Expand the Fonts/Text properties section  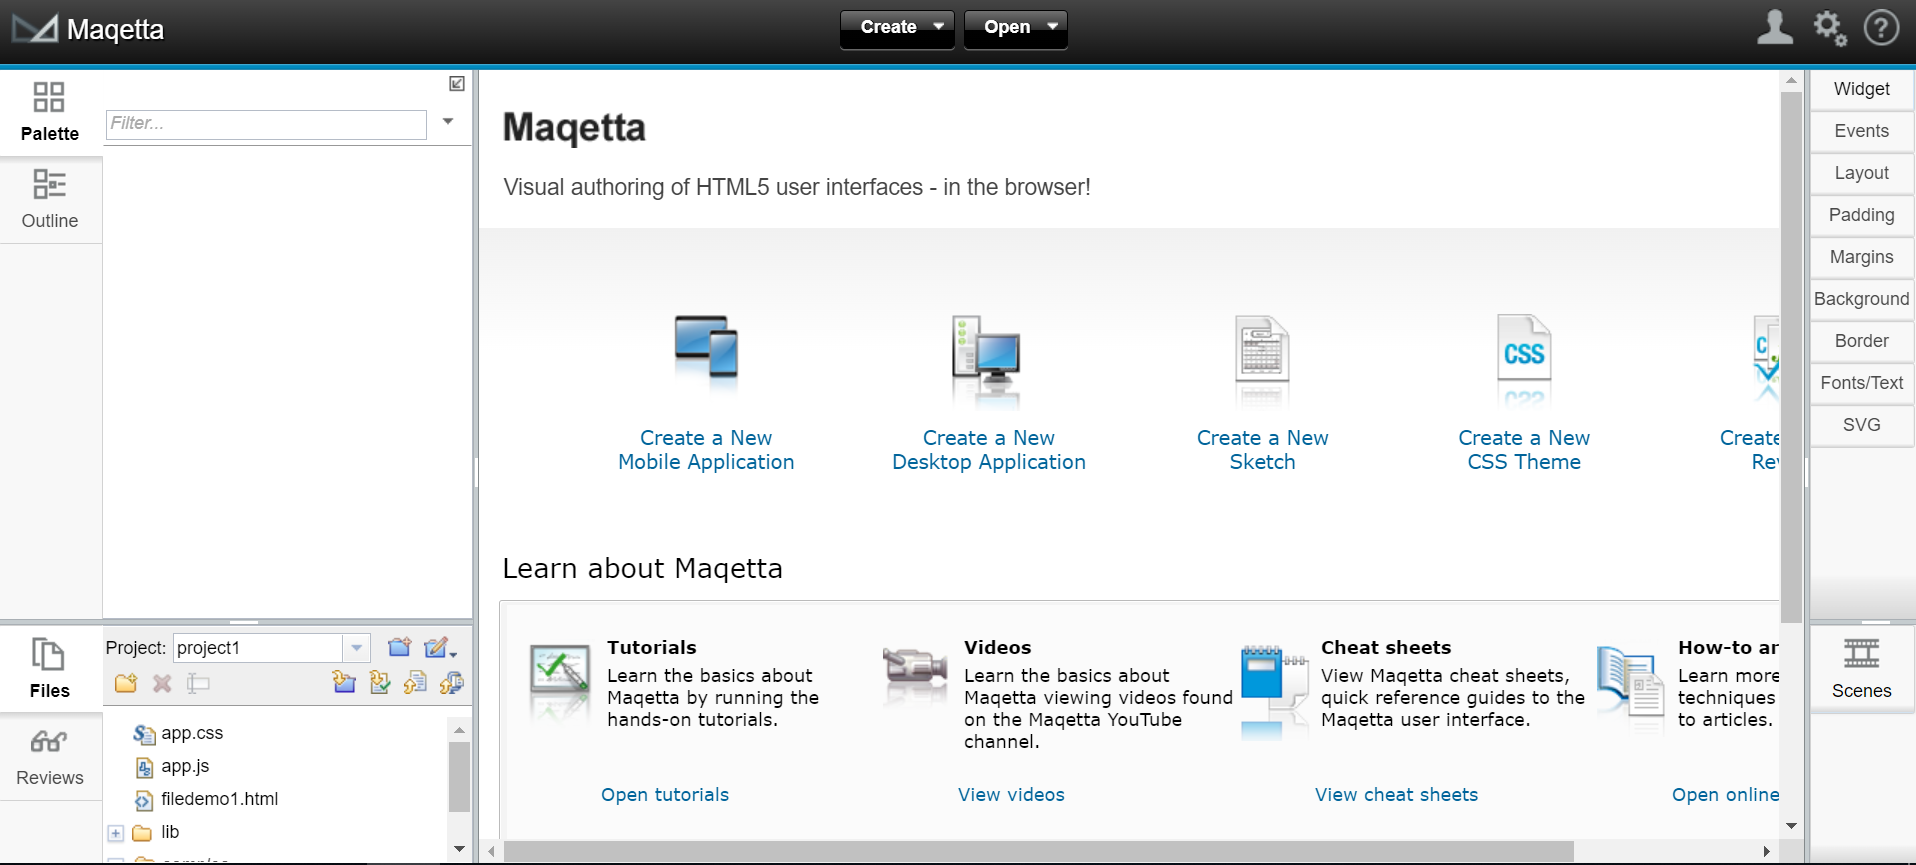(1861, 383)
